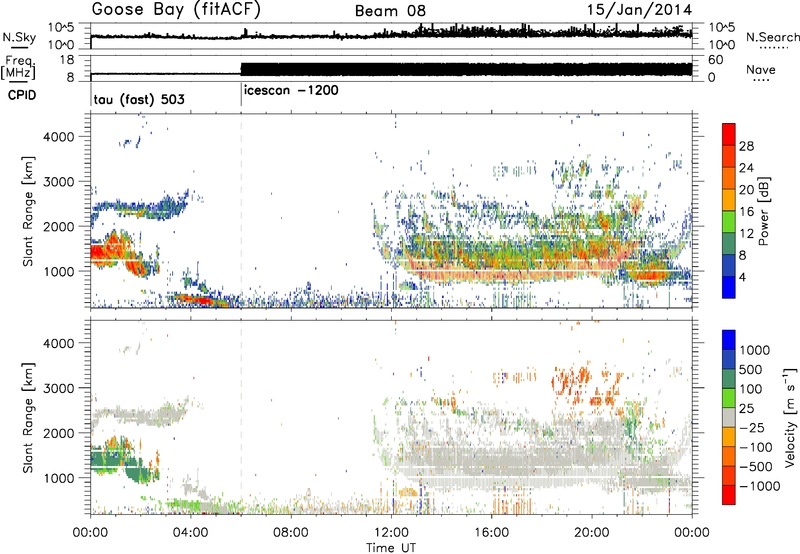Click the 'Nave' legend label
This screenshot has width=800, height=554.
point(761,70)
